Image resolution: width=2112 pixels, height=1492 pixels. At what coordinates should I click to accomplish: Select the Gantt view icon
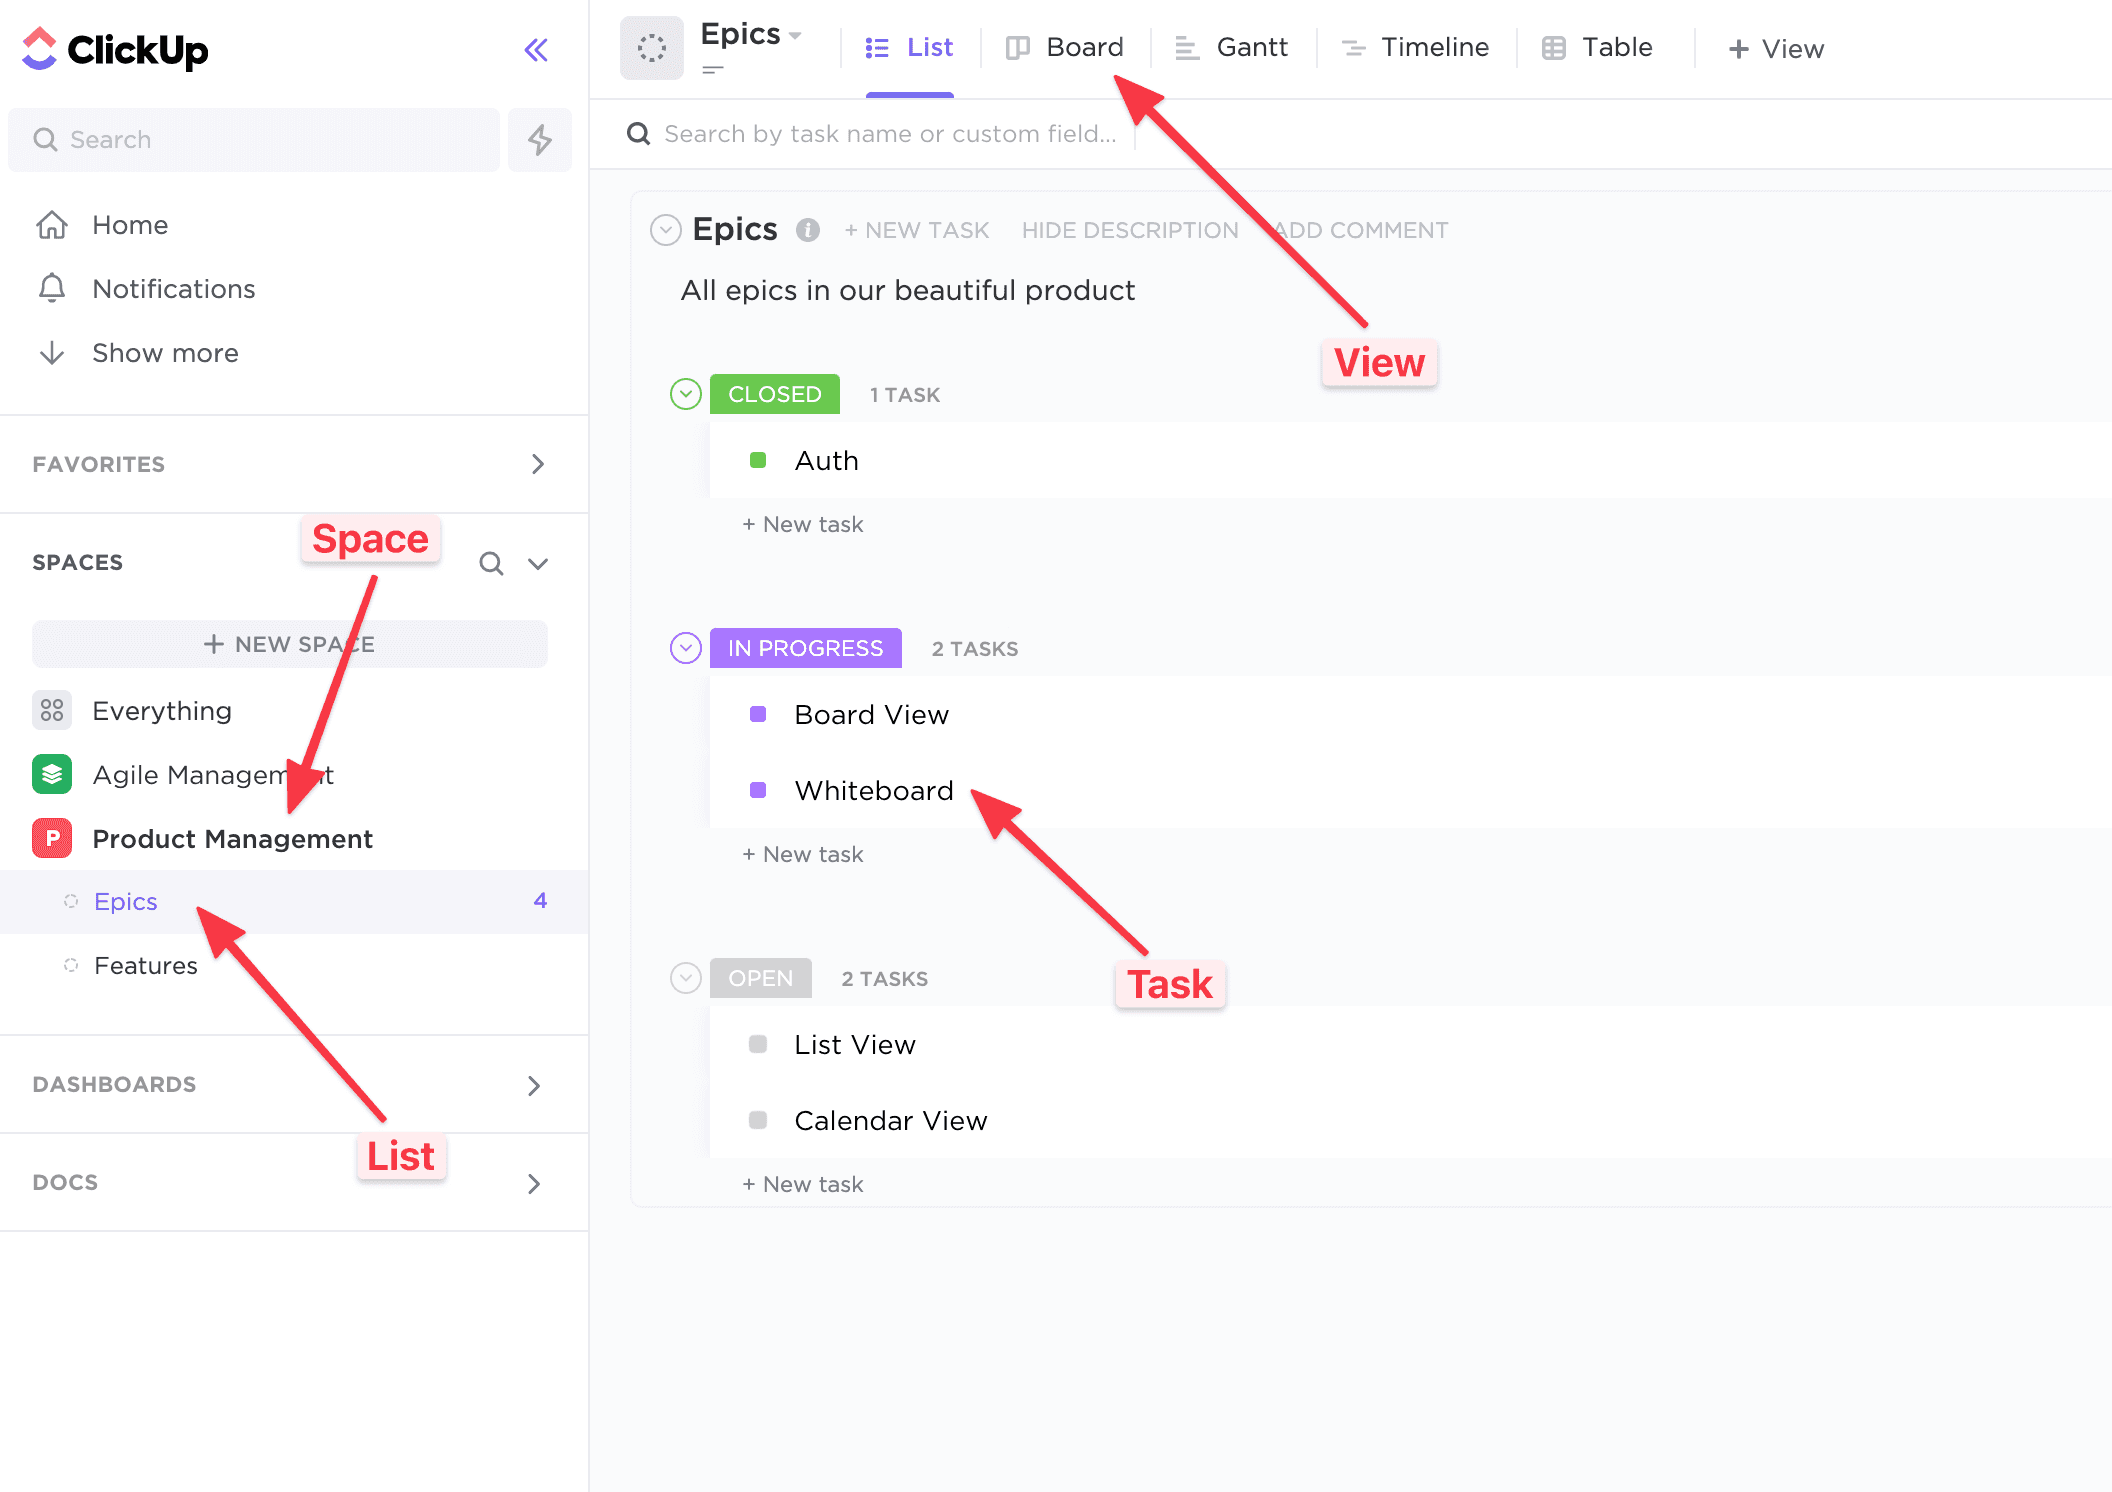click(1186, 47)
